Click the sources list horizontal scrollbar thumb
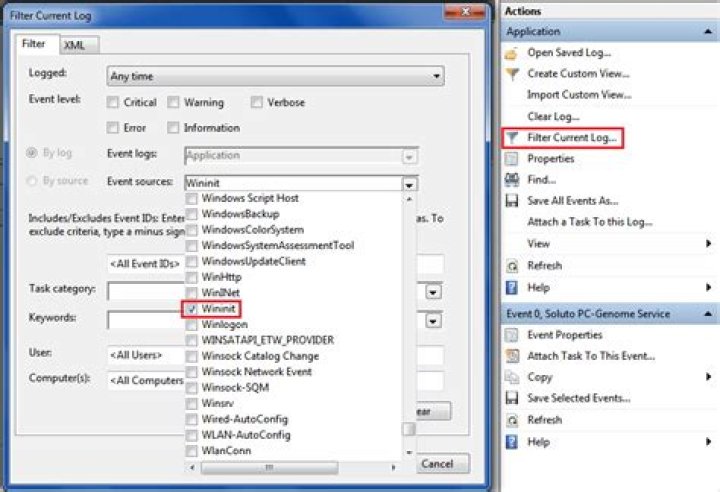 tap(270, 467)
